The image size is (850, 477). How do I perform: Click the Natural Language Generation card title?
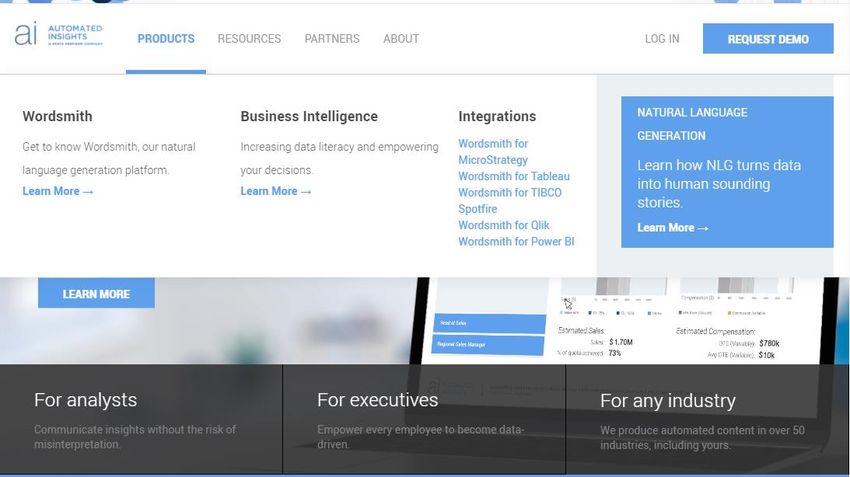tap(692, 124)
